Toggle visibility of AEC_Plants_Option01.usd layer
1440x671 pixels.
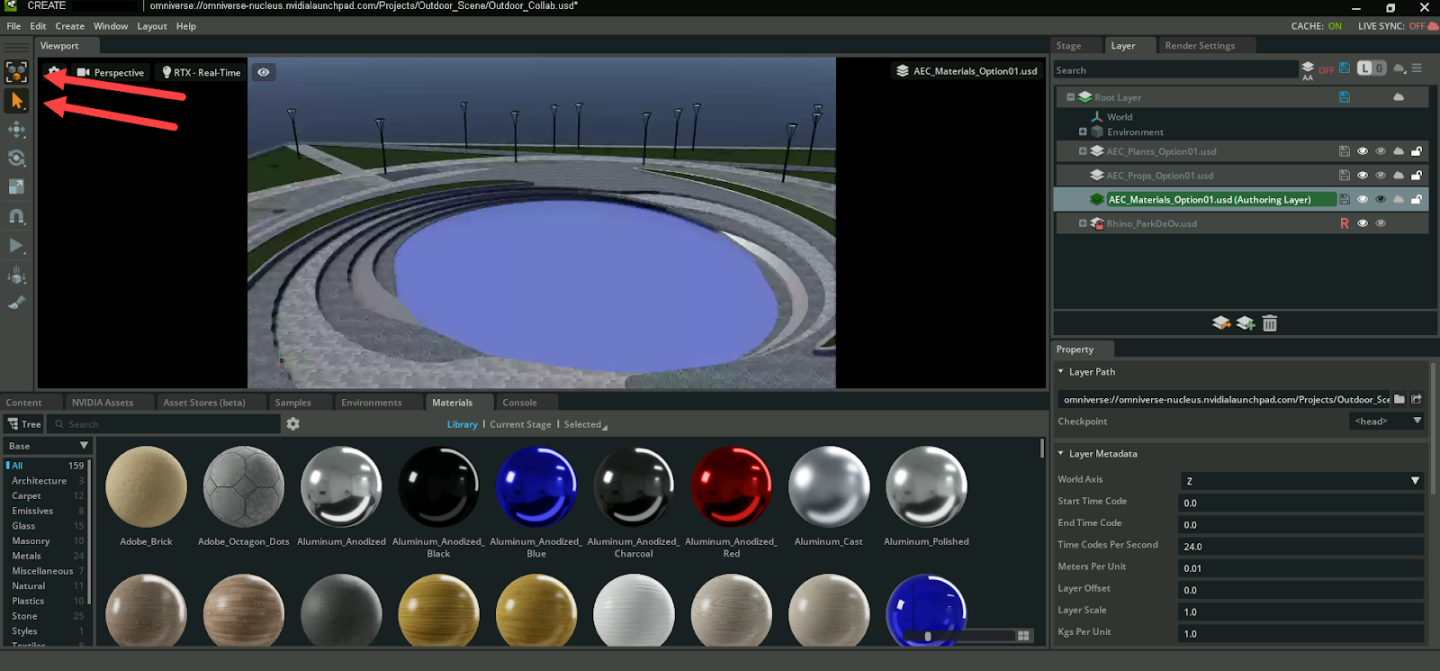1362,152
